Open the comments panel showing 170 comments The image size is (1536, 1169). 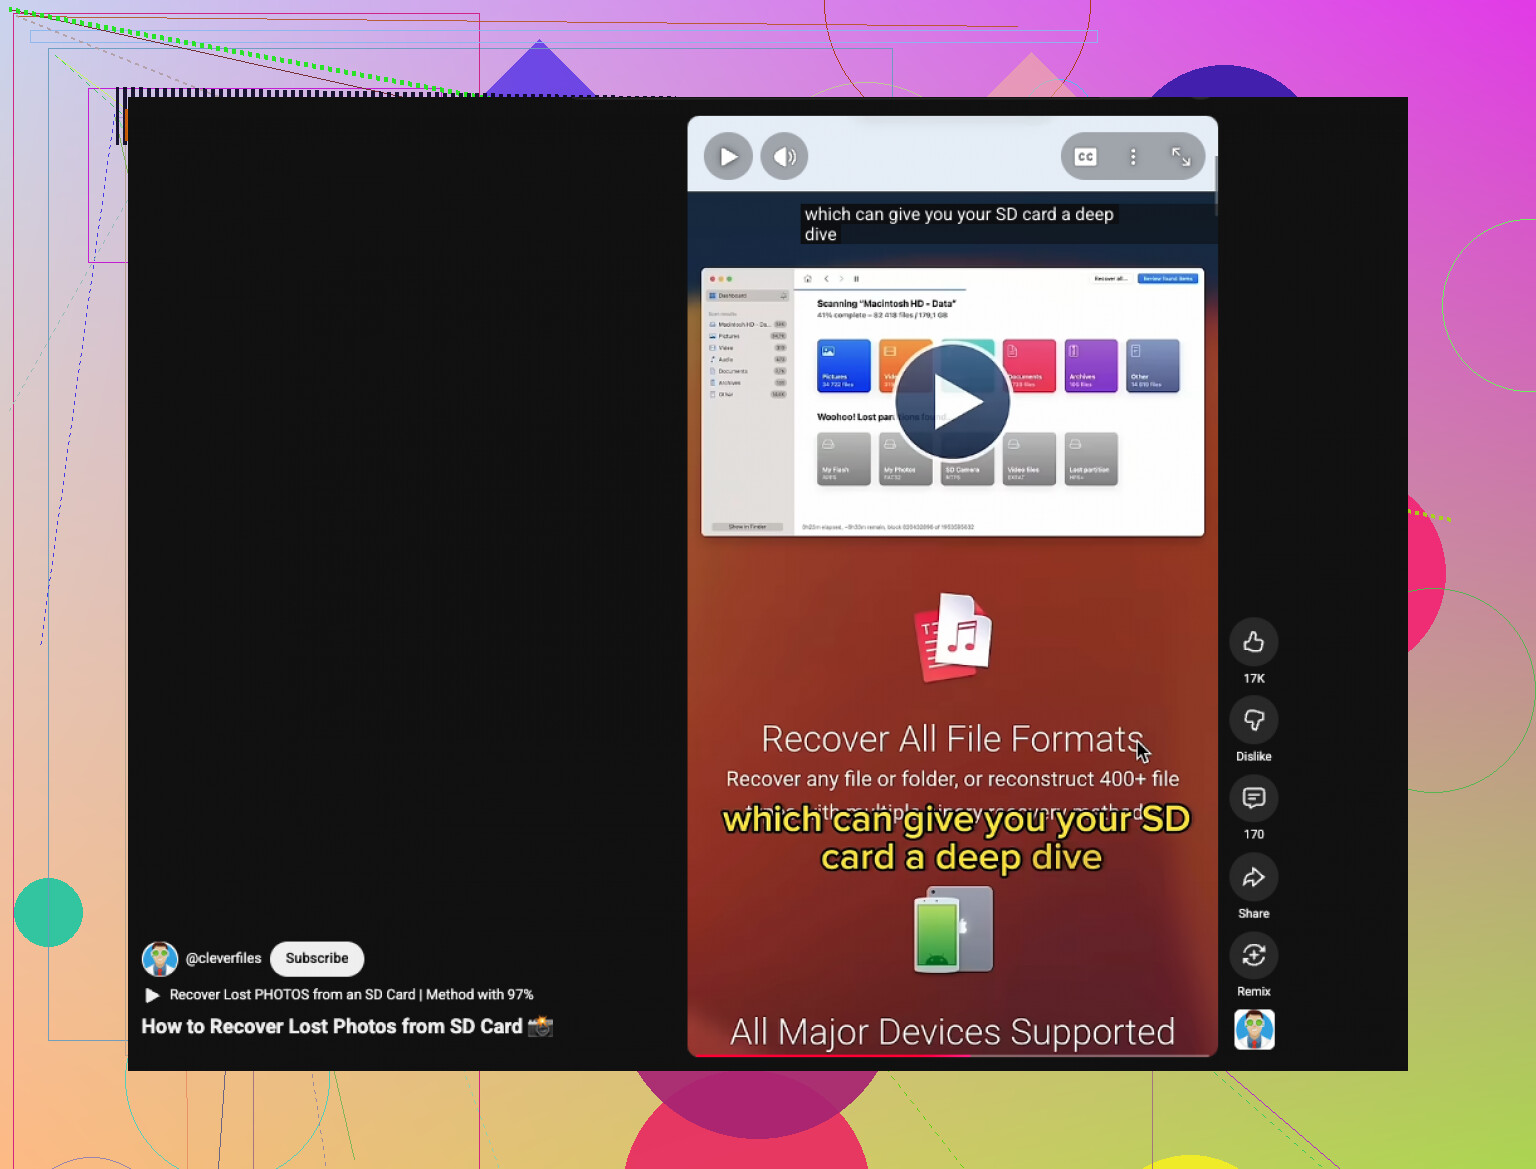click(1254, 798)
